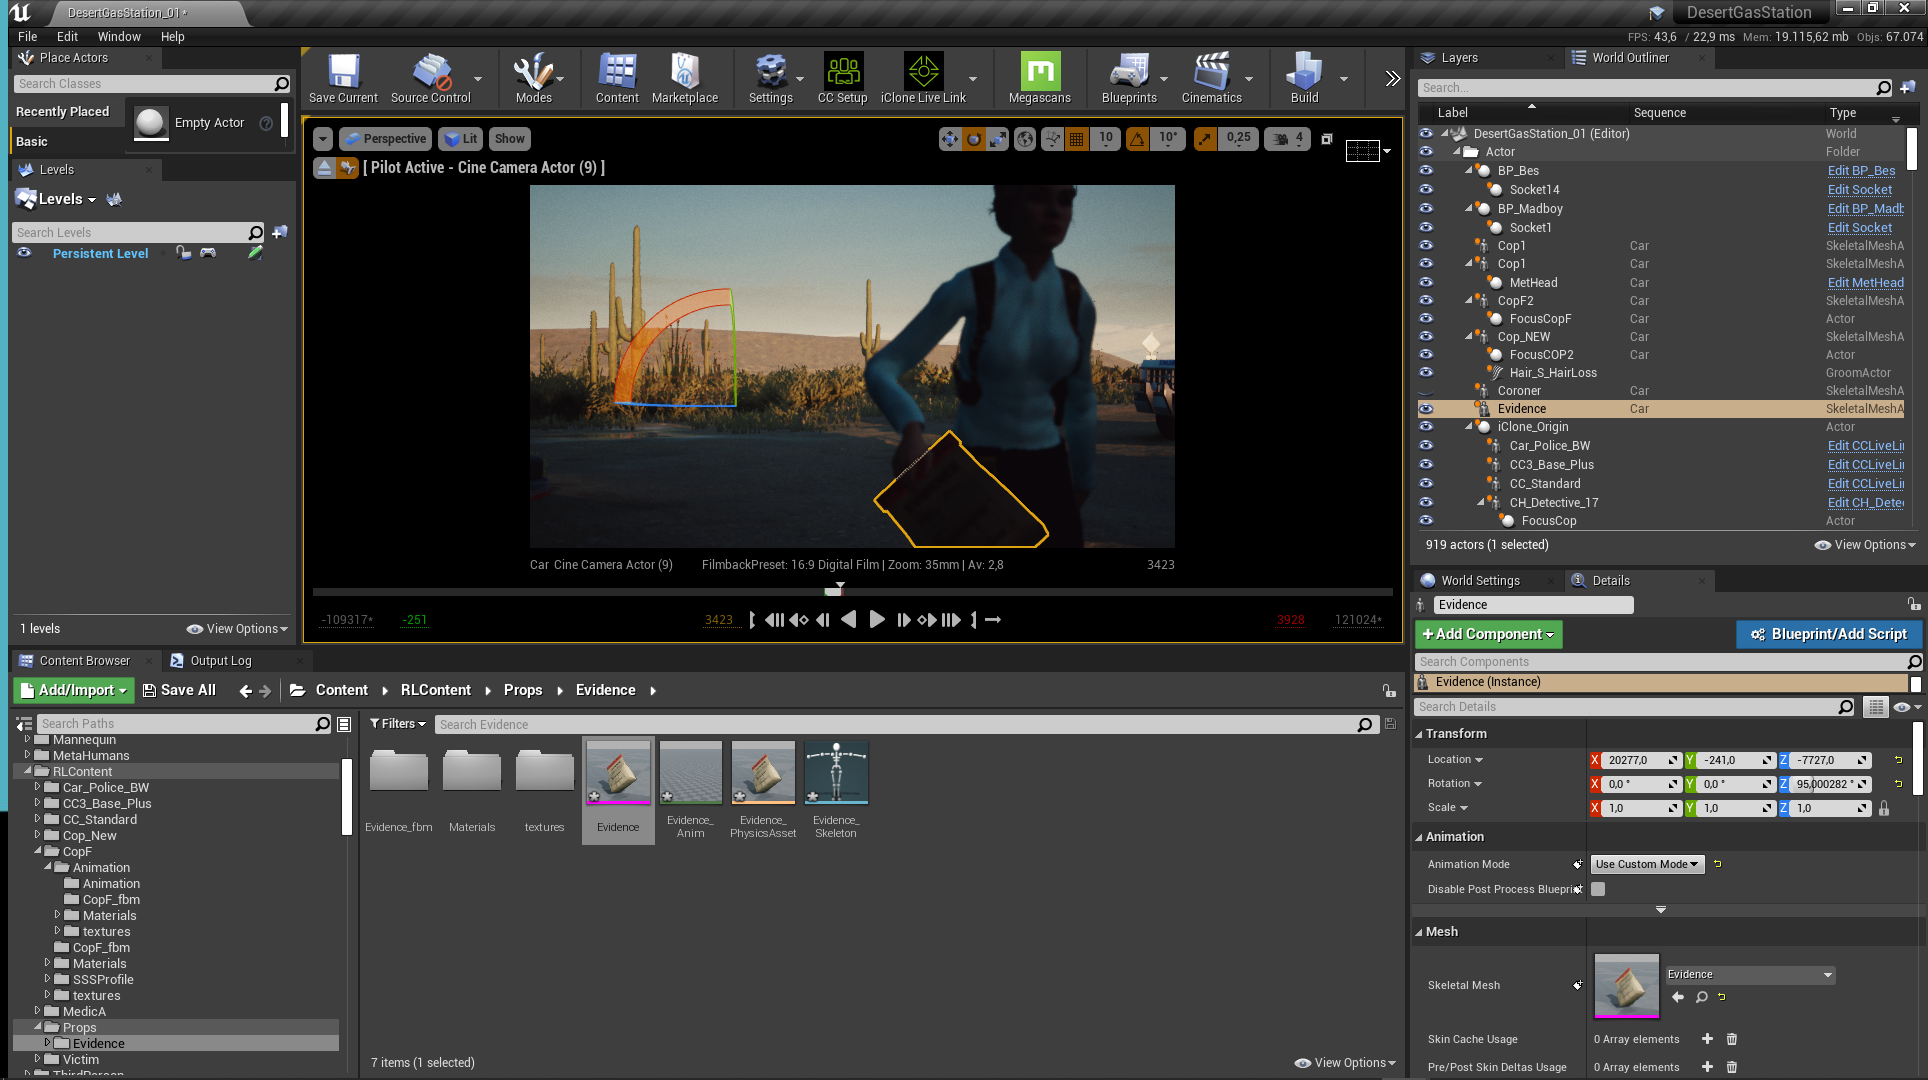Toggle loop playback arrow icon

click(993, 620)
